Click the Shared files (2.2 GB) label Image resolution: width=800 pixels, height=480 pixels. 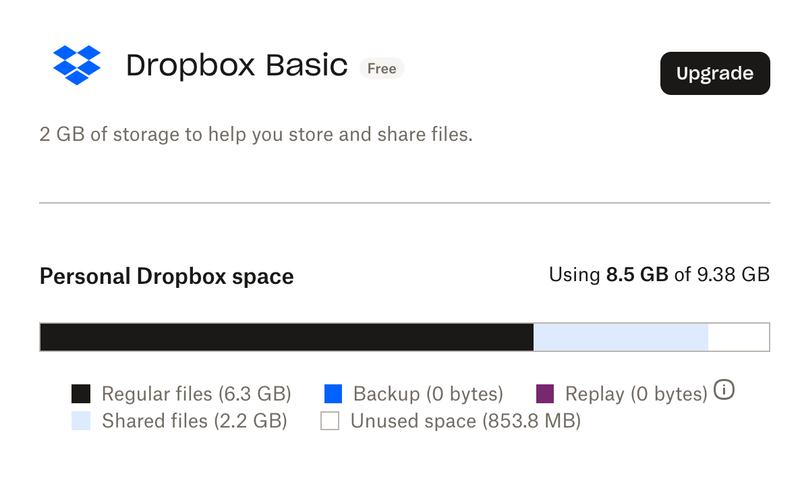[x=194, y=421]
